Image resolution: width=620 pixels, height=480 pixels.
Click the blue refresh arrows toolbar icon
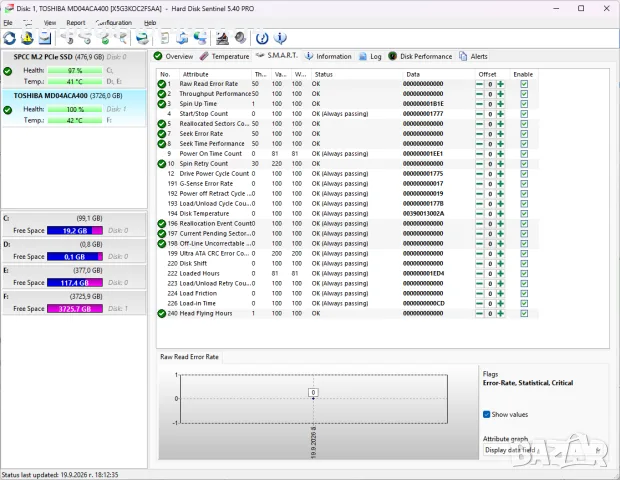tap(10, 38)
